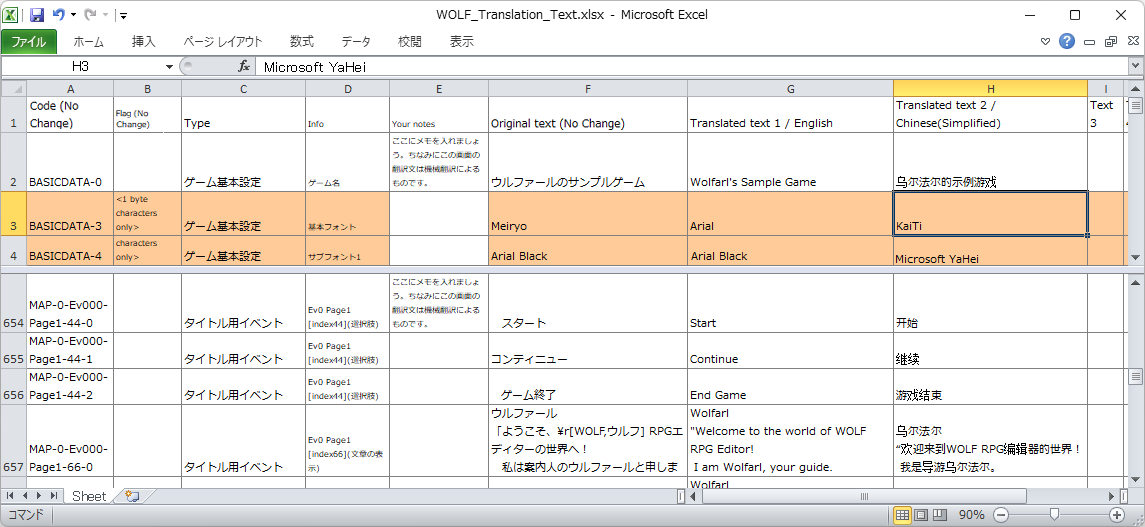Select column A header

(70, 88)
